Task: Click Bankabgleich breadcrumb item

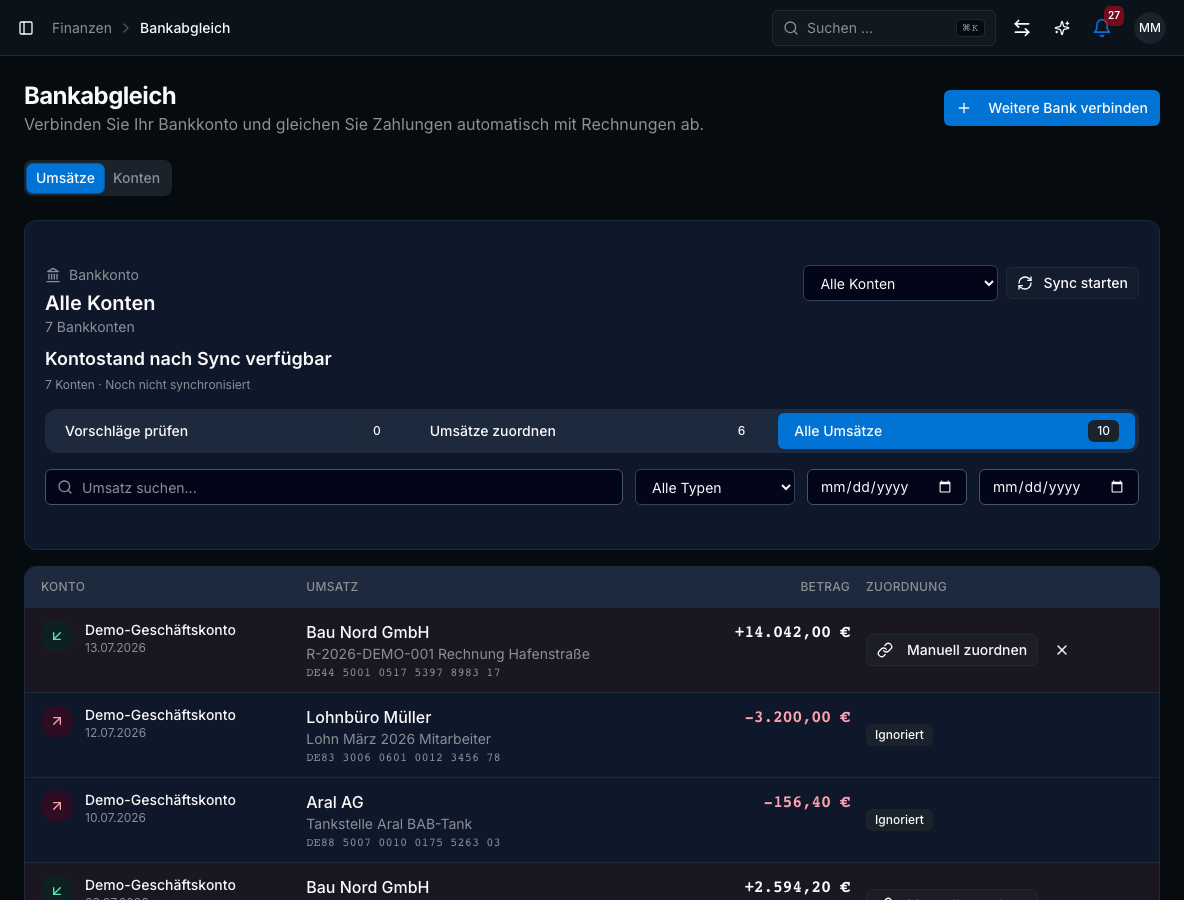Action: tap(185, 28)
